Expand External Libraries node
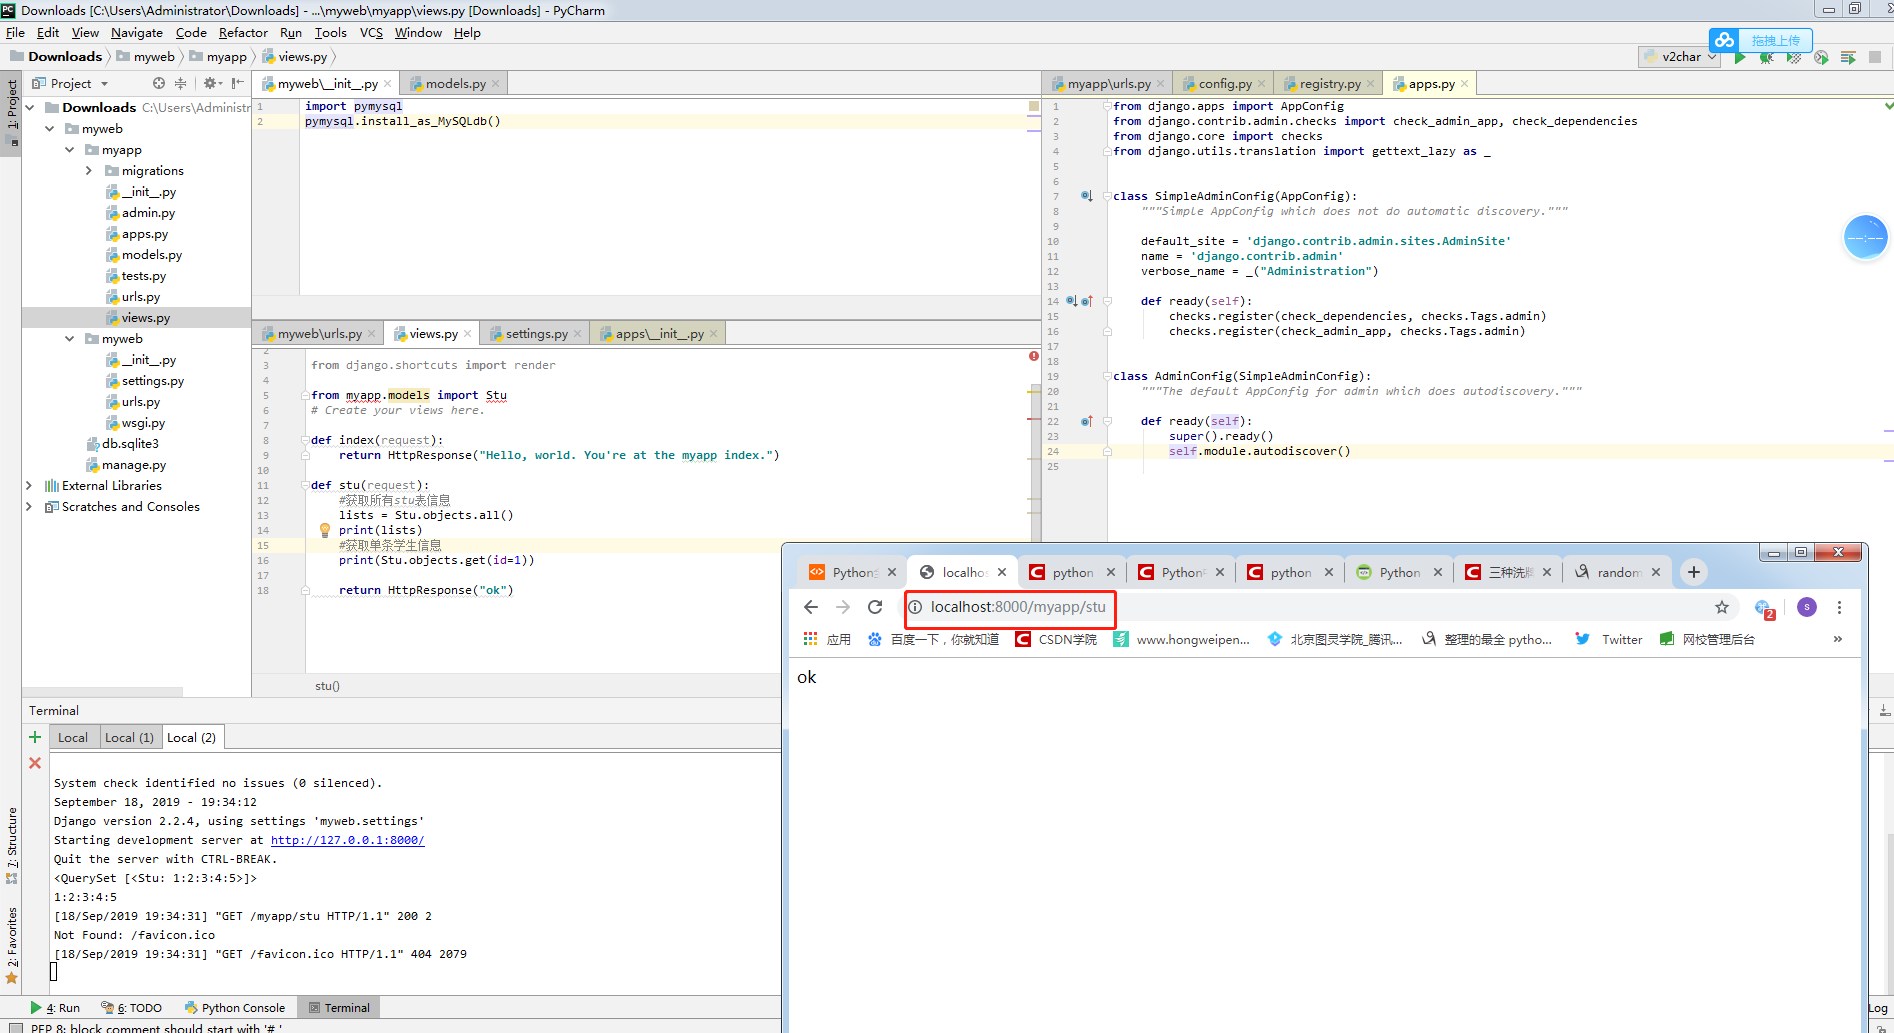This screenshot has width=1894, height=1033. coord(29,485)
